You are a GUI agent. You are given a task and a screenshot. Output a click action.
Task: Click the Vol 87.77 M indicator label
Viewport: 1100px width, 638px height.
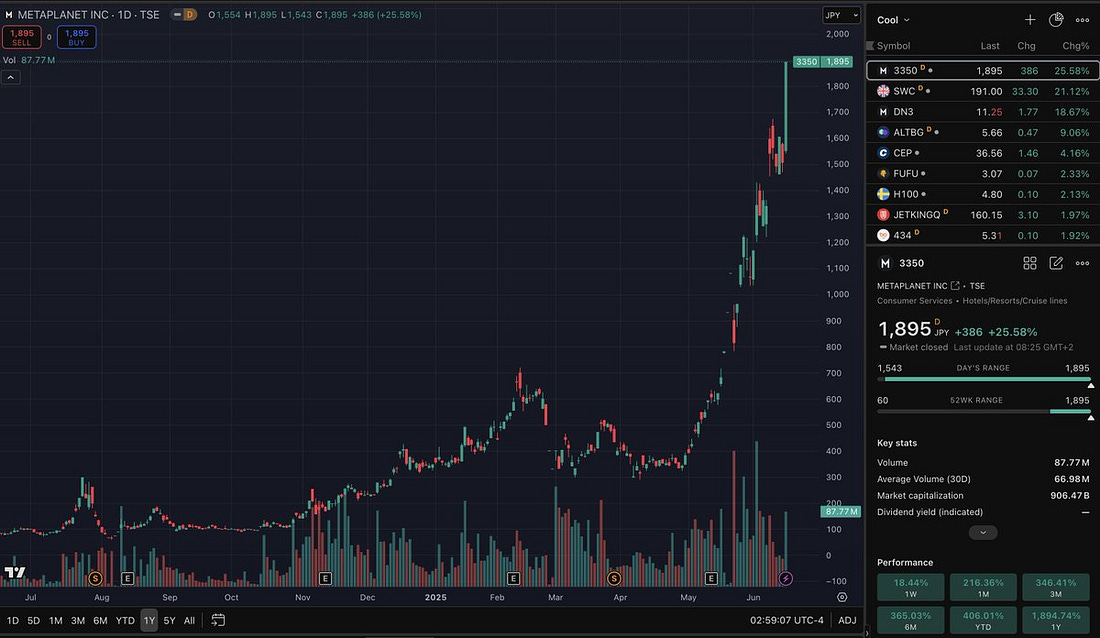pos(29,60)
